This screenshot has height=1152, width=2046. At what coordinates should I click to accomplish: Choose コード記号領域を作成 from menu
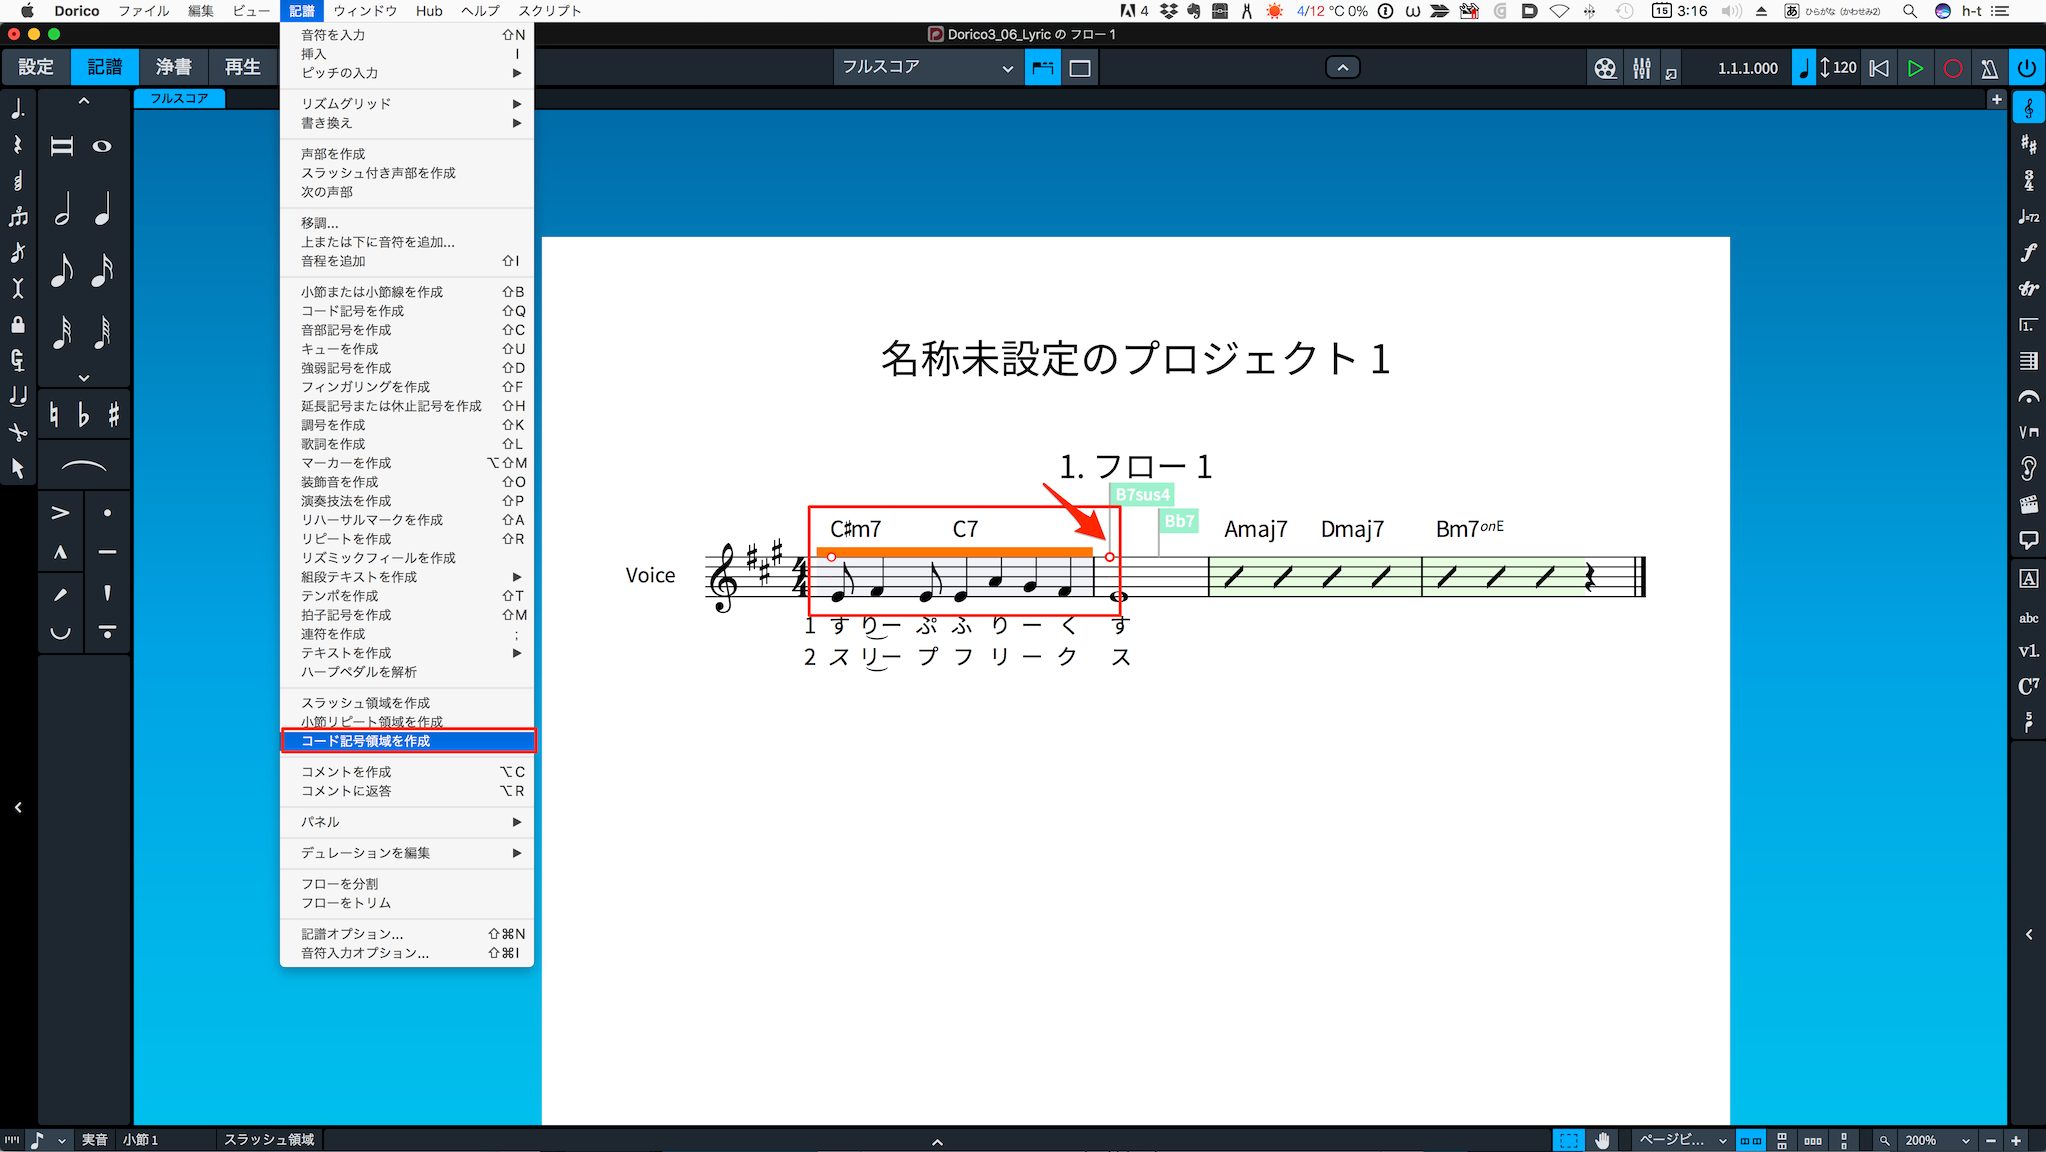coord(408,741)
